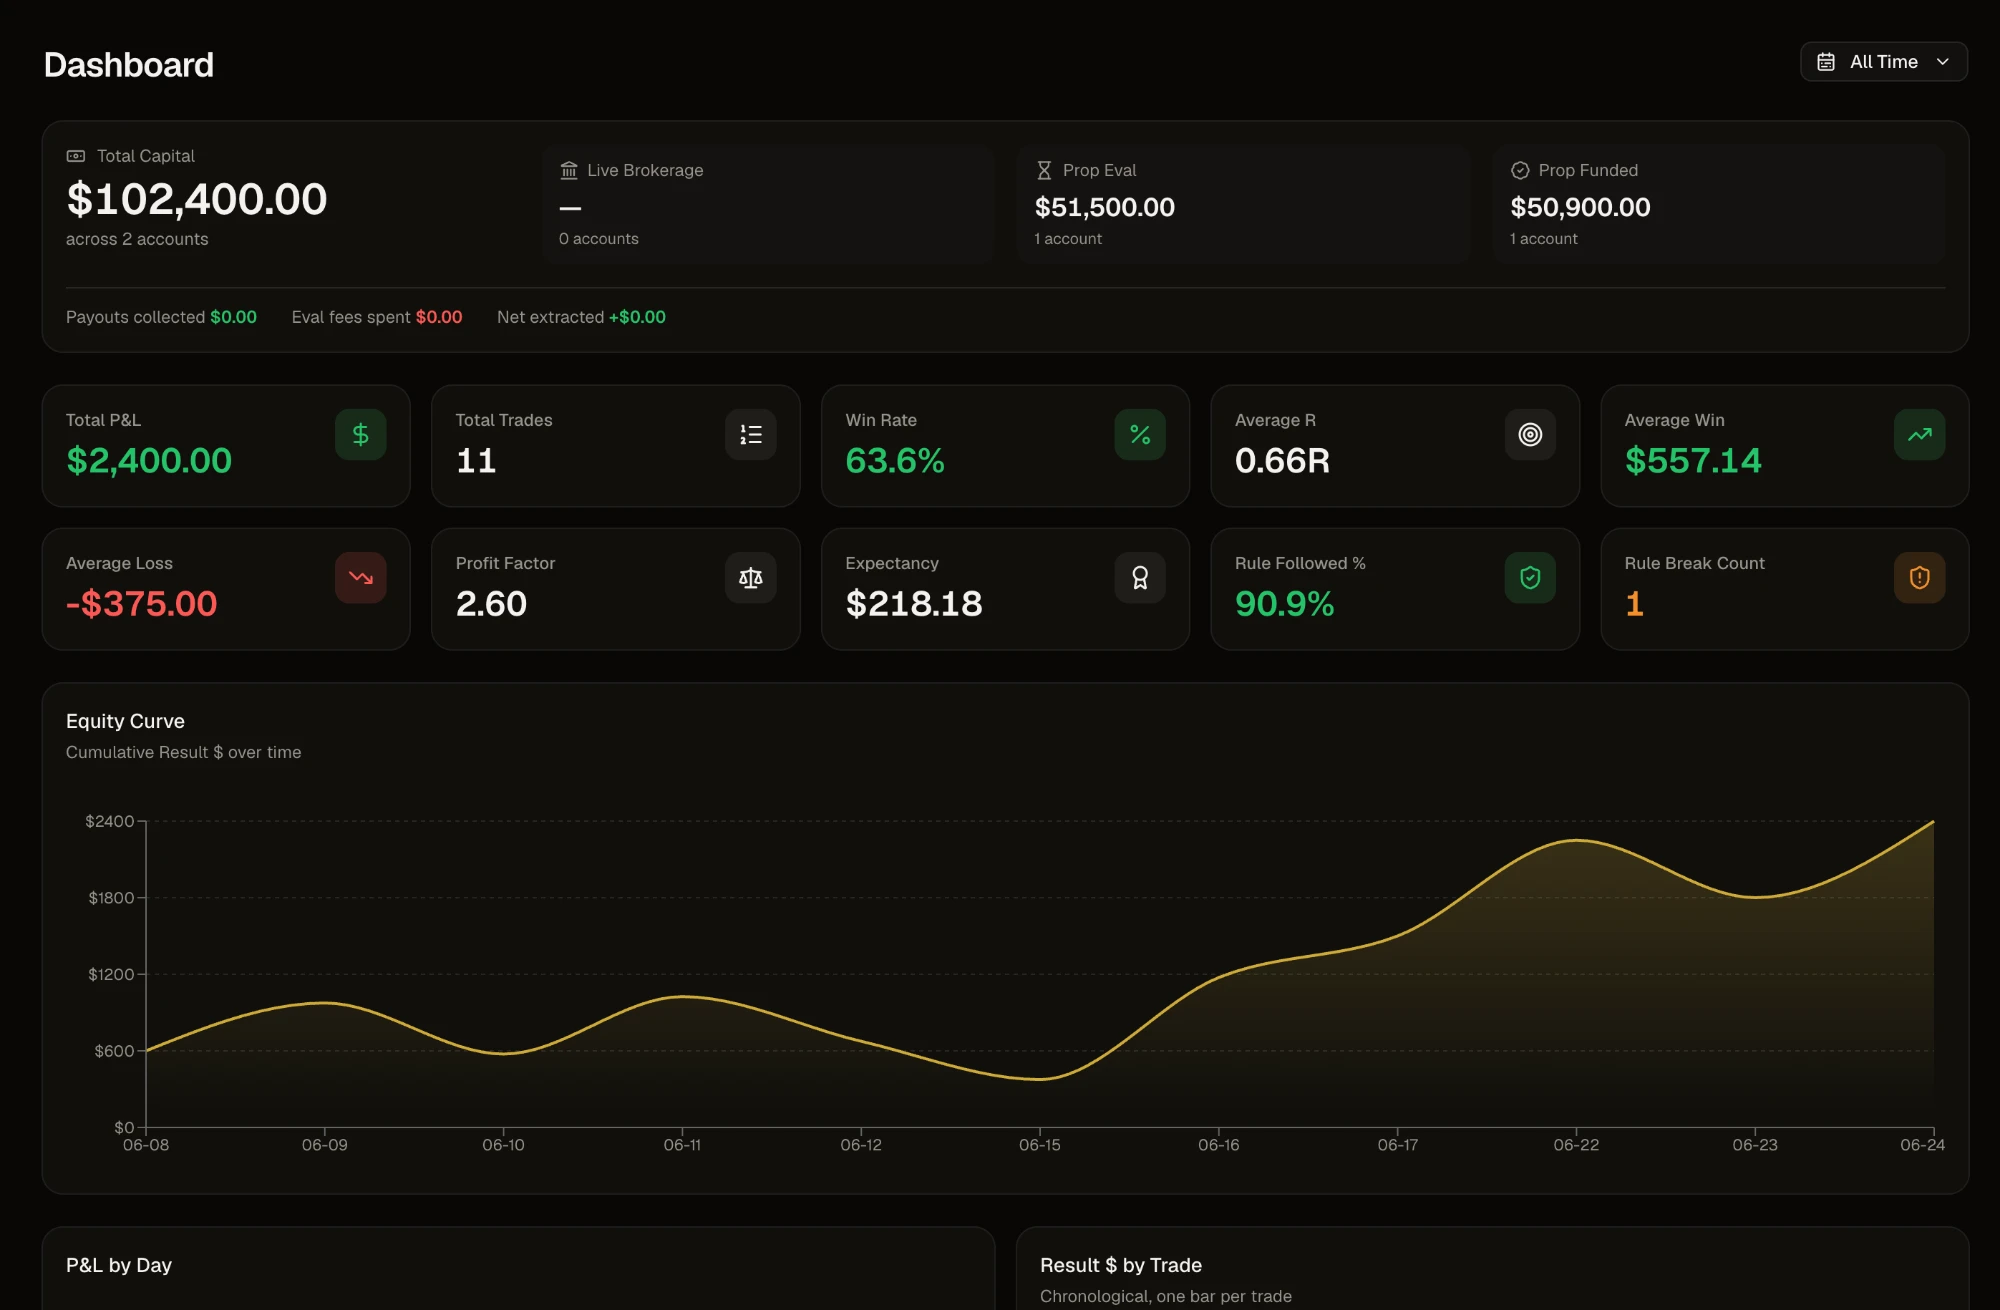Click the percent icon on Win Rate card
The image size is (2000, 1310).
point(1140,435)
